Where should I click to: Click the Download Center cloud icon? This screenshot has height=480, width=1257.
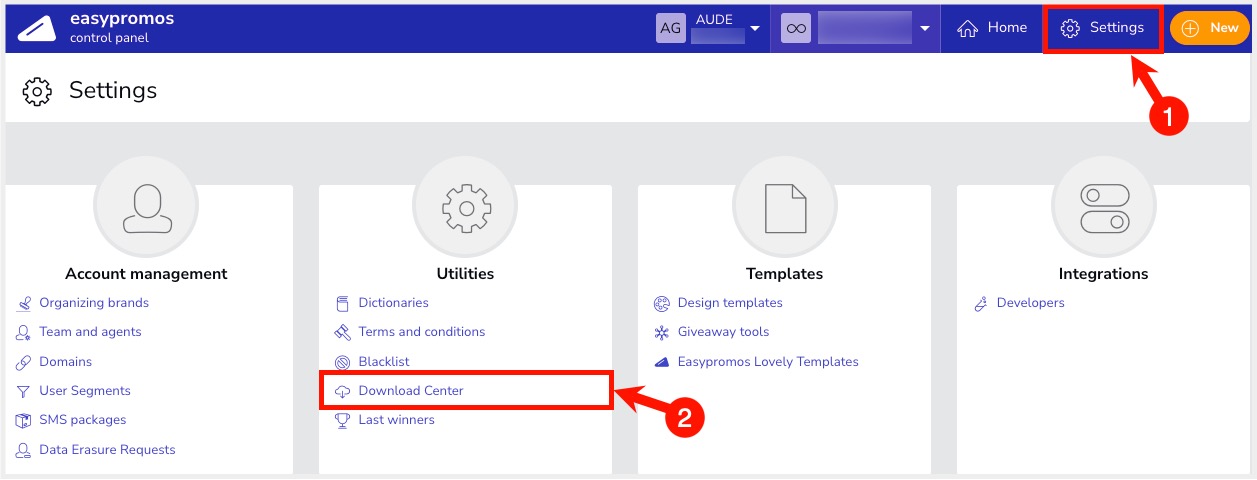(342, 391)
